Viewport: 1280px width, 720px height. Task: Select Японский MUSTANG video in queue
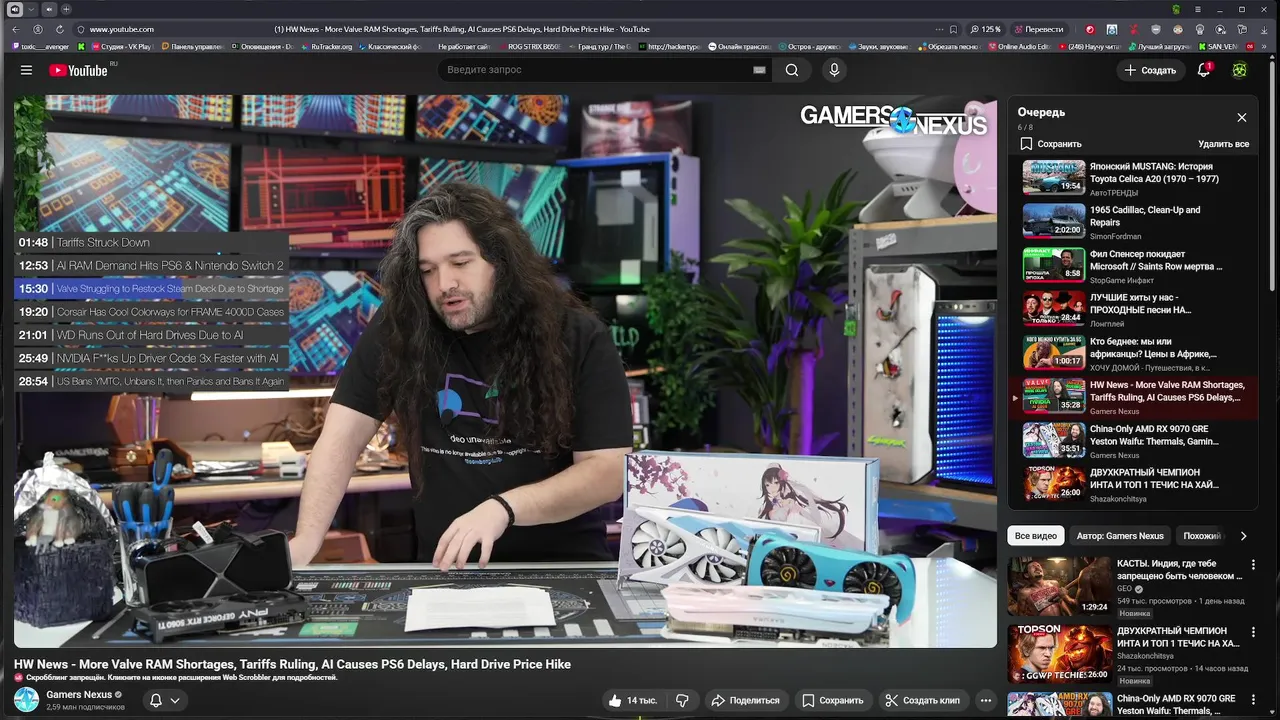click(1132, 178)
